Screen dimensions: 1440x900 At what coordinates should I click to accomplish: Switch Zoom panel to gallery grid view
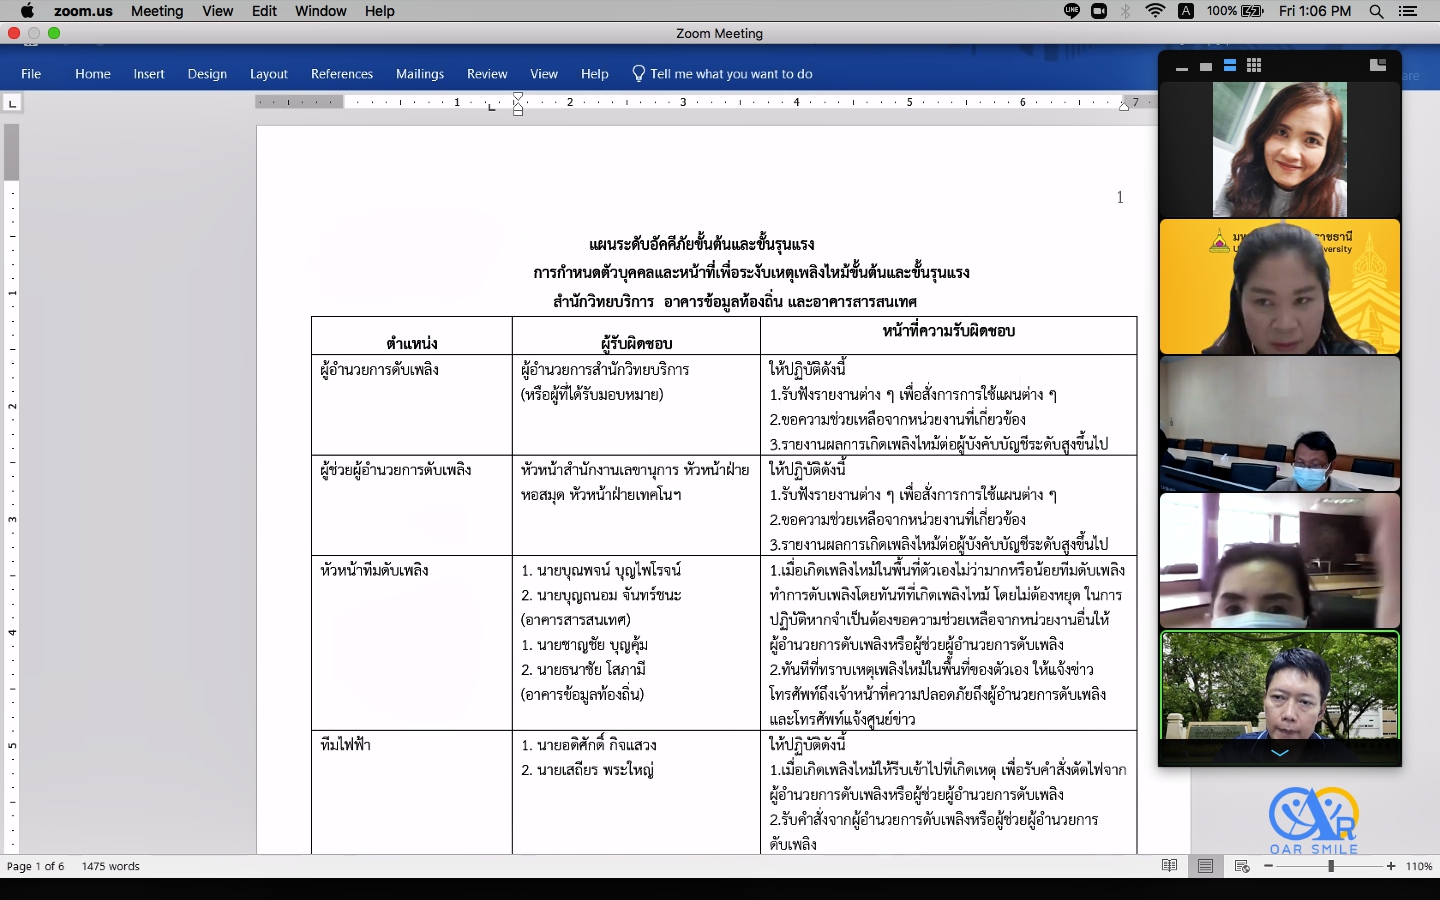click(x=1254, y=66)
